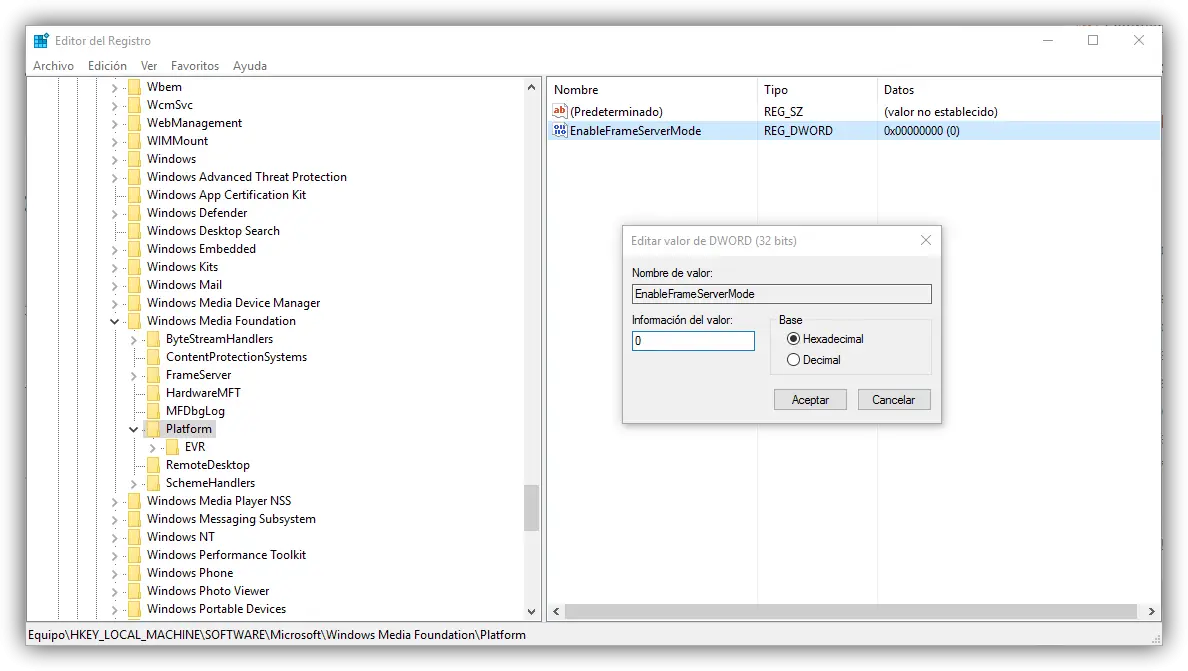1188x671 pixels.
Task: Click the Nombre column header
Action: point(652,89)
